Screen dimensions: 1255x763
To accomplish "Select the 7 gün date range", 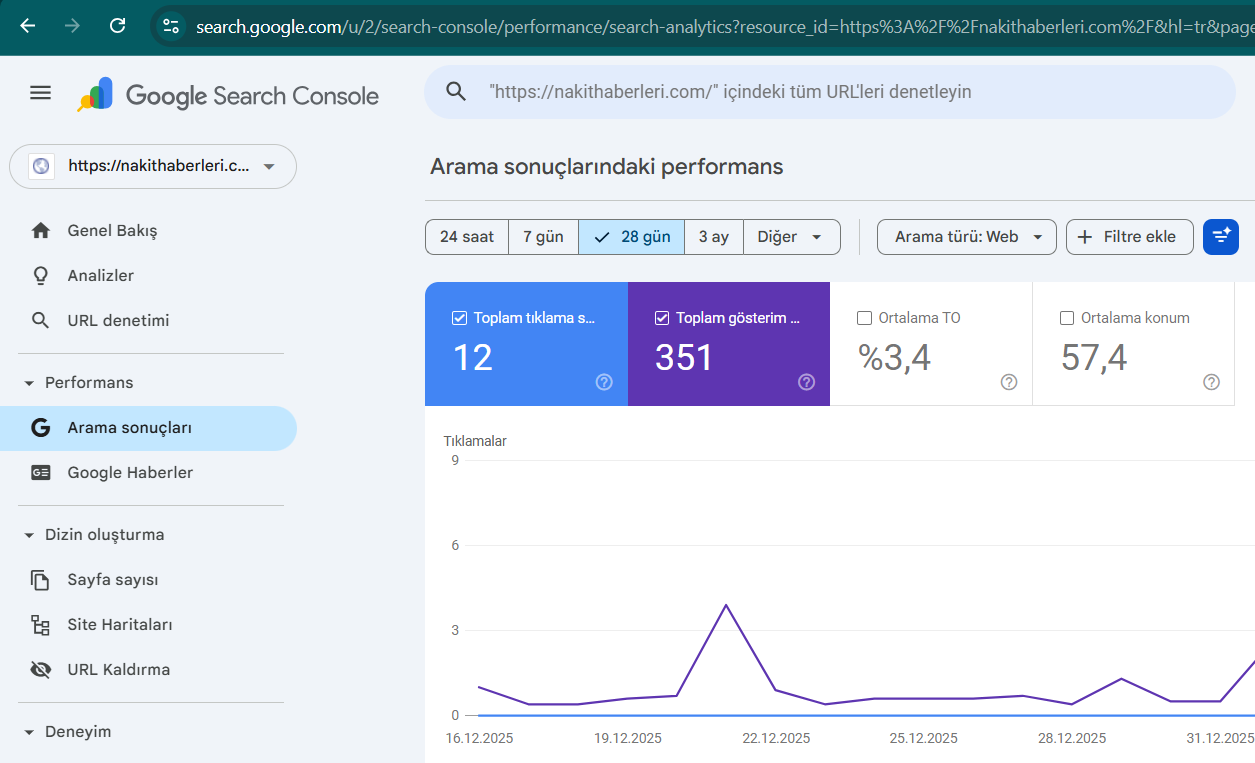I will pos(544,237).
